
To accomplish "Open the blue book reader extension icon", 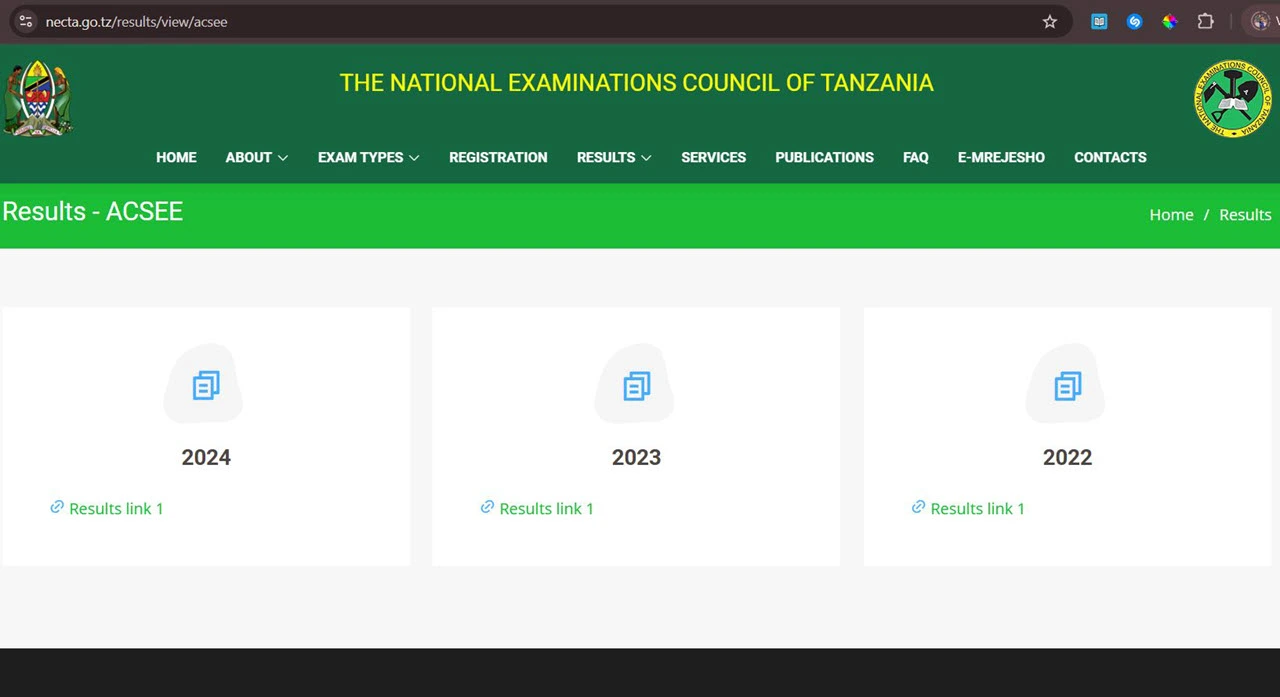I will pos(1099,21).
